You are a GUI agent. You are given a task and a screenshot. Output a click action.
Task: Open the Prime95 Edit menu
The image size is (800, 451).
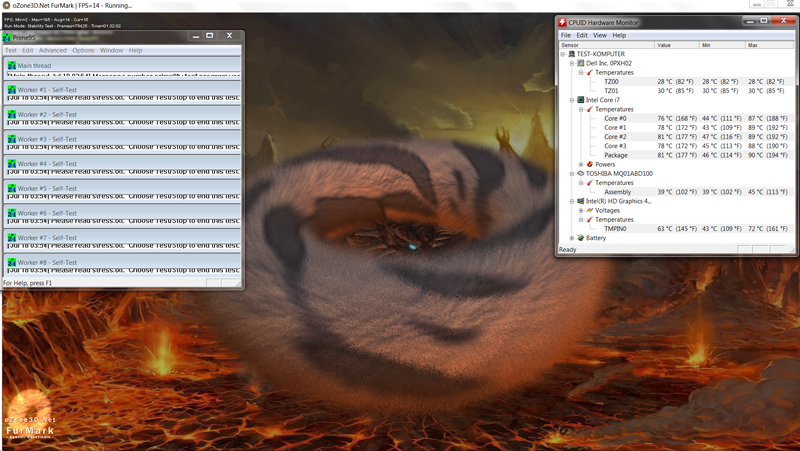click(28, 50)
